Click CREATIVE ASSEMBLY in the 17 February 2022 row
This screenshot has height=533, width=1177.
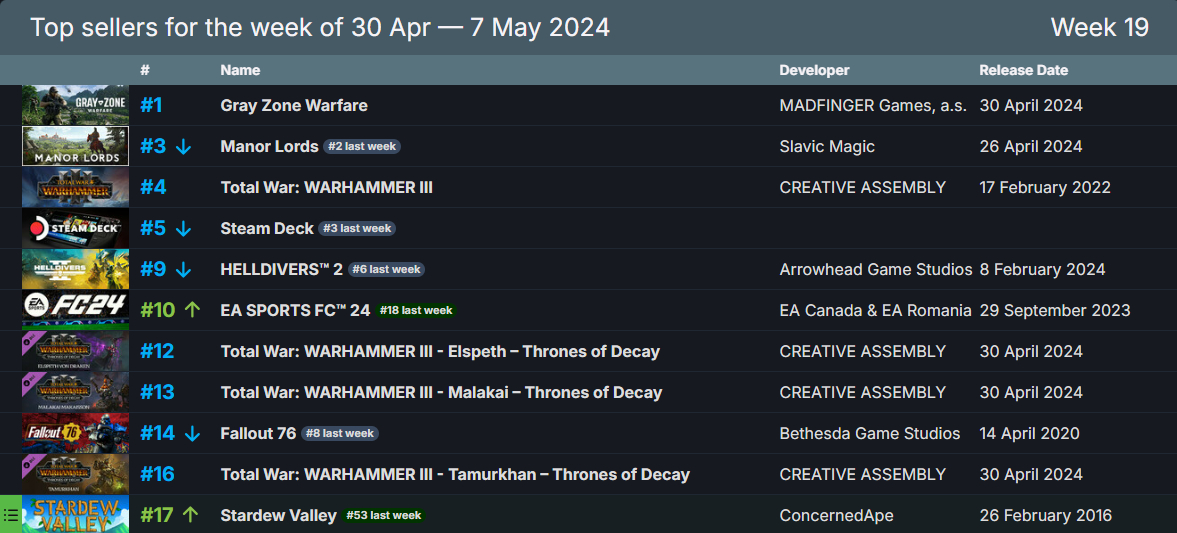862,187
